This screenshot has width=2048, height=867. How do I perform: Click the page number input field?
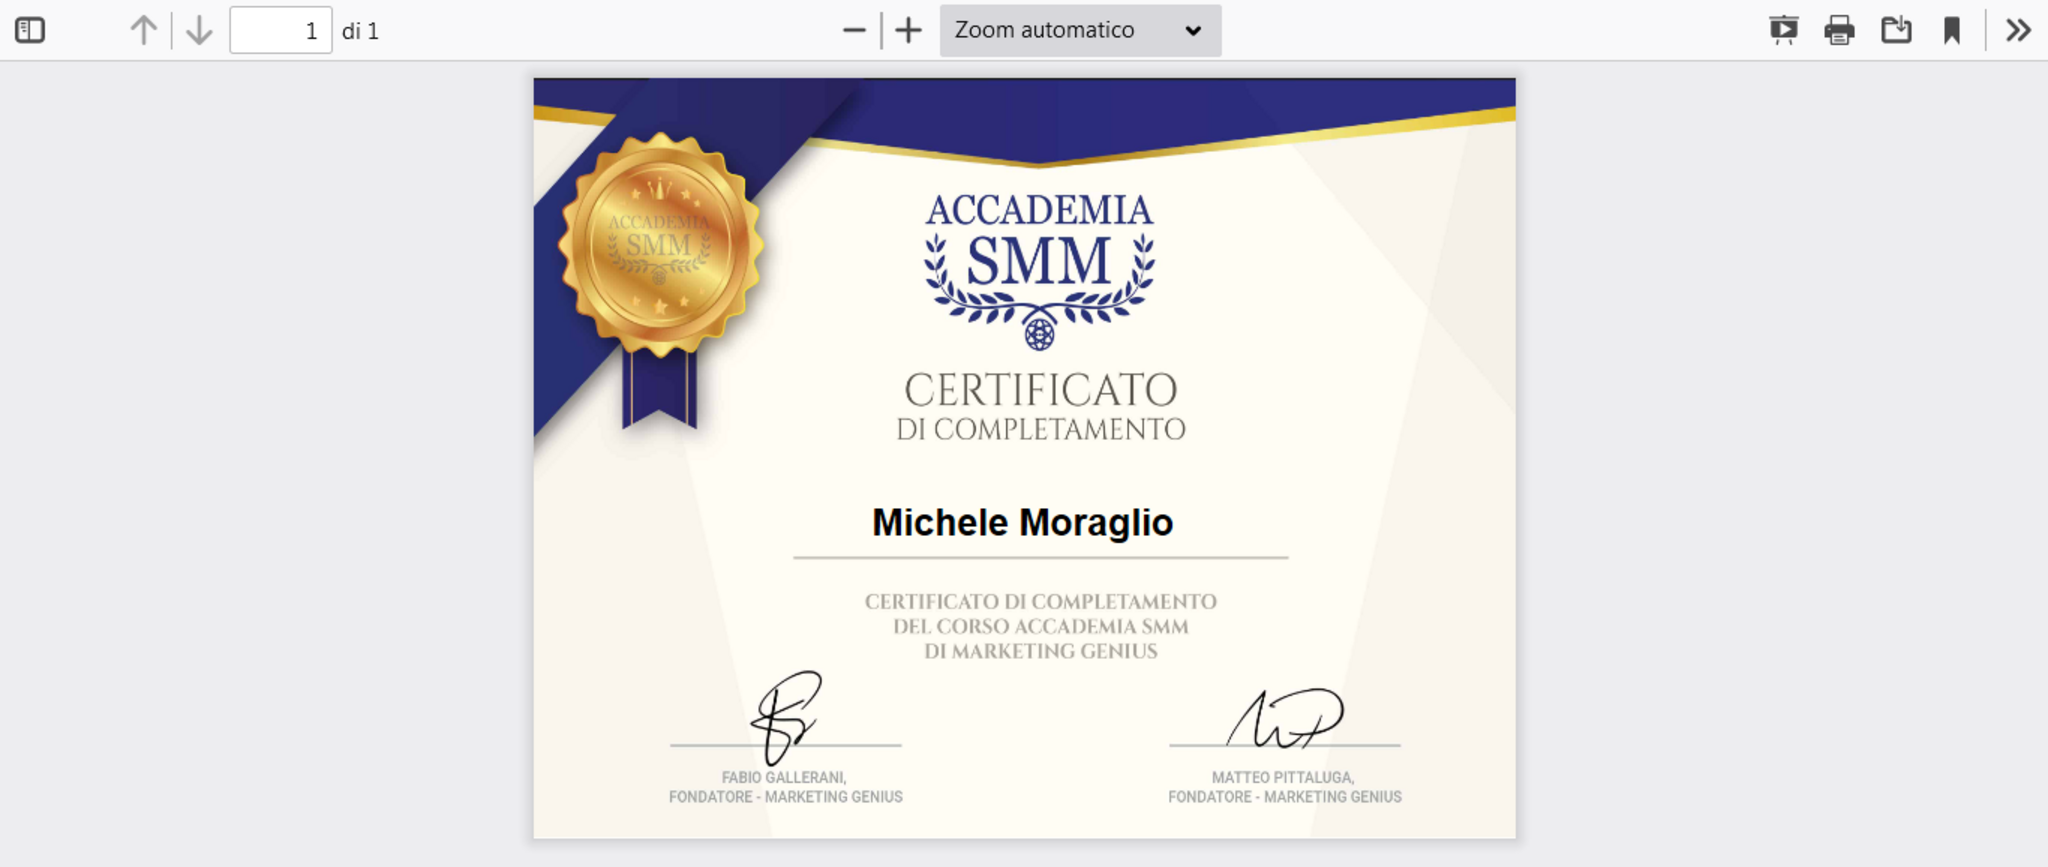point(280,30)
